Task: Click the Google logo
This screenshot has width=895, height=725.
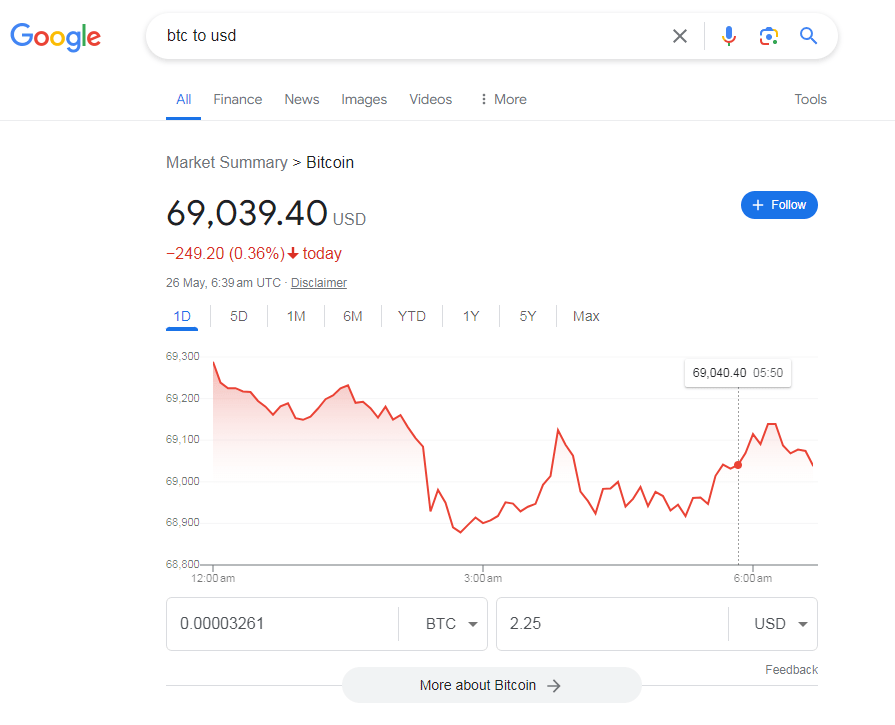Action: (x=56, y=37)
